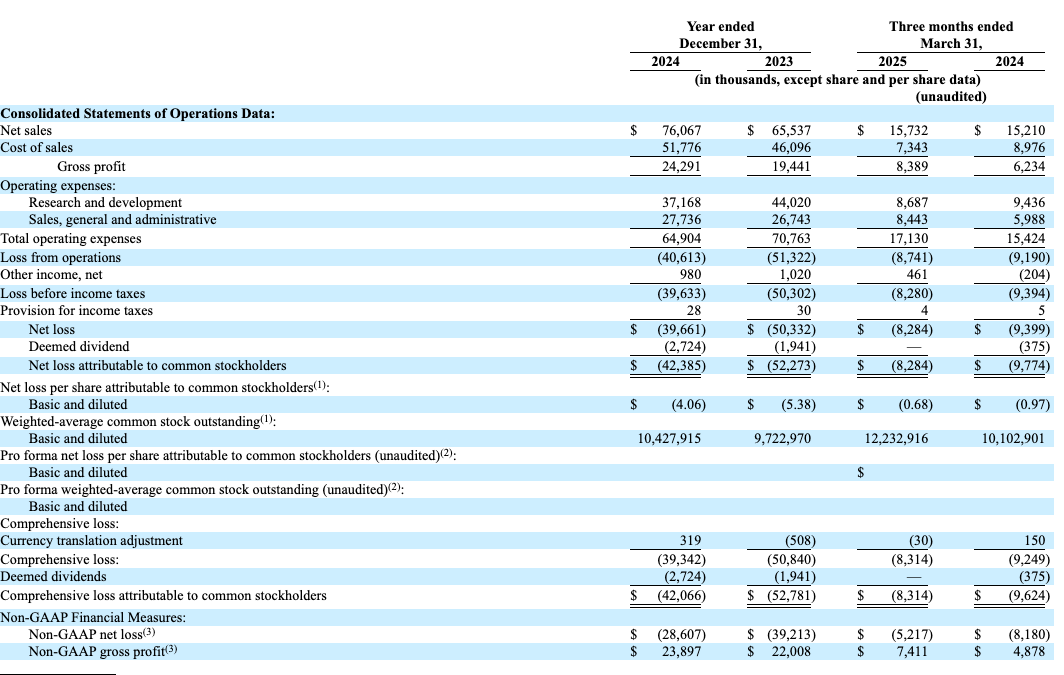
Task: Click Research and development row label
Action: pyautogui.click(x=105, y=202)
